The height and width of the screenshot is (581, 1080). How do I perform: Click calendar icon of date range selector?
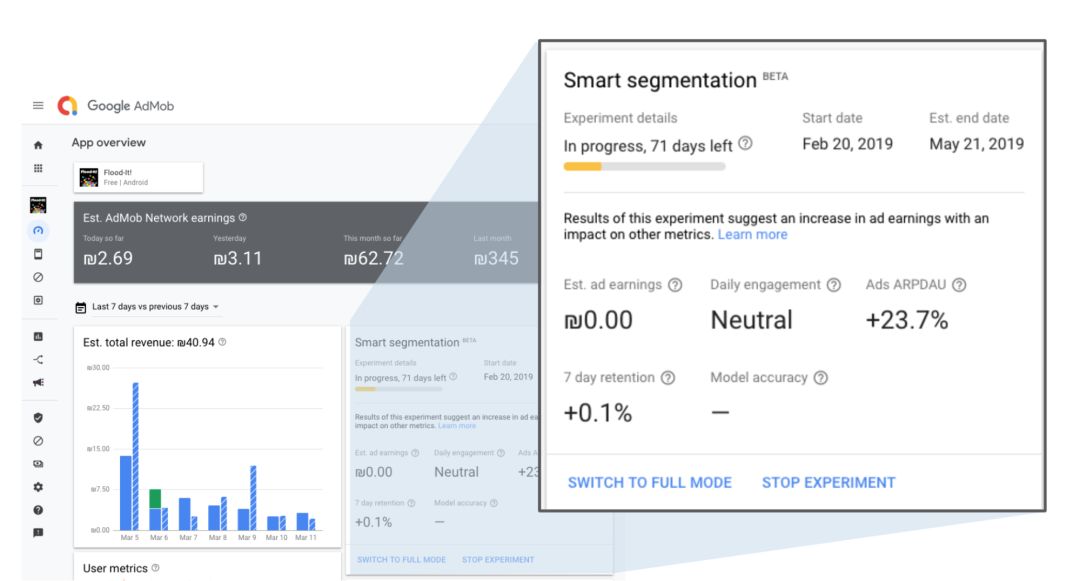point(81,307)
